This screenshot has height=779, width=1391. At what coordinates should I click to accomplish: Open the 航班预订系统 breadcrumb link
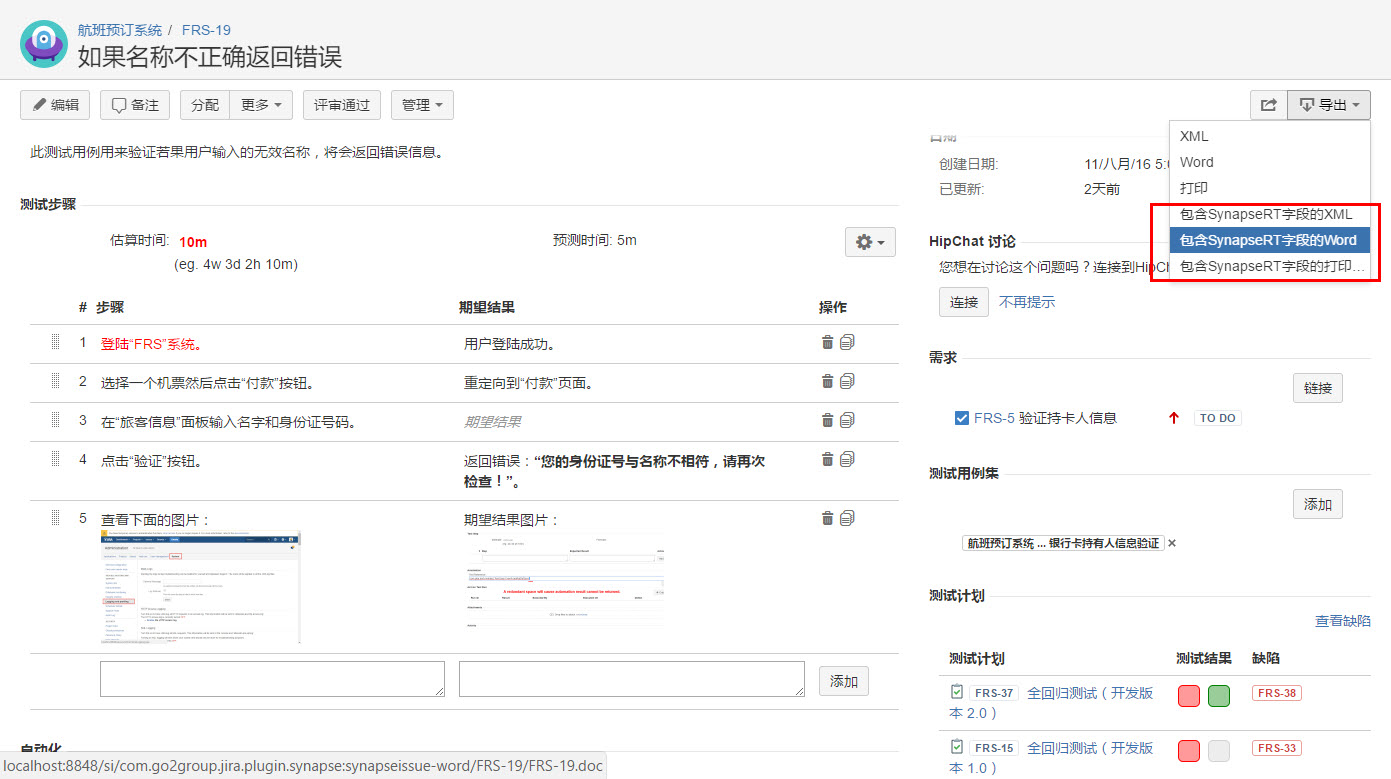[120, 30]
